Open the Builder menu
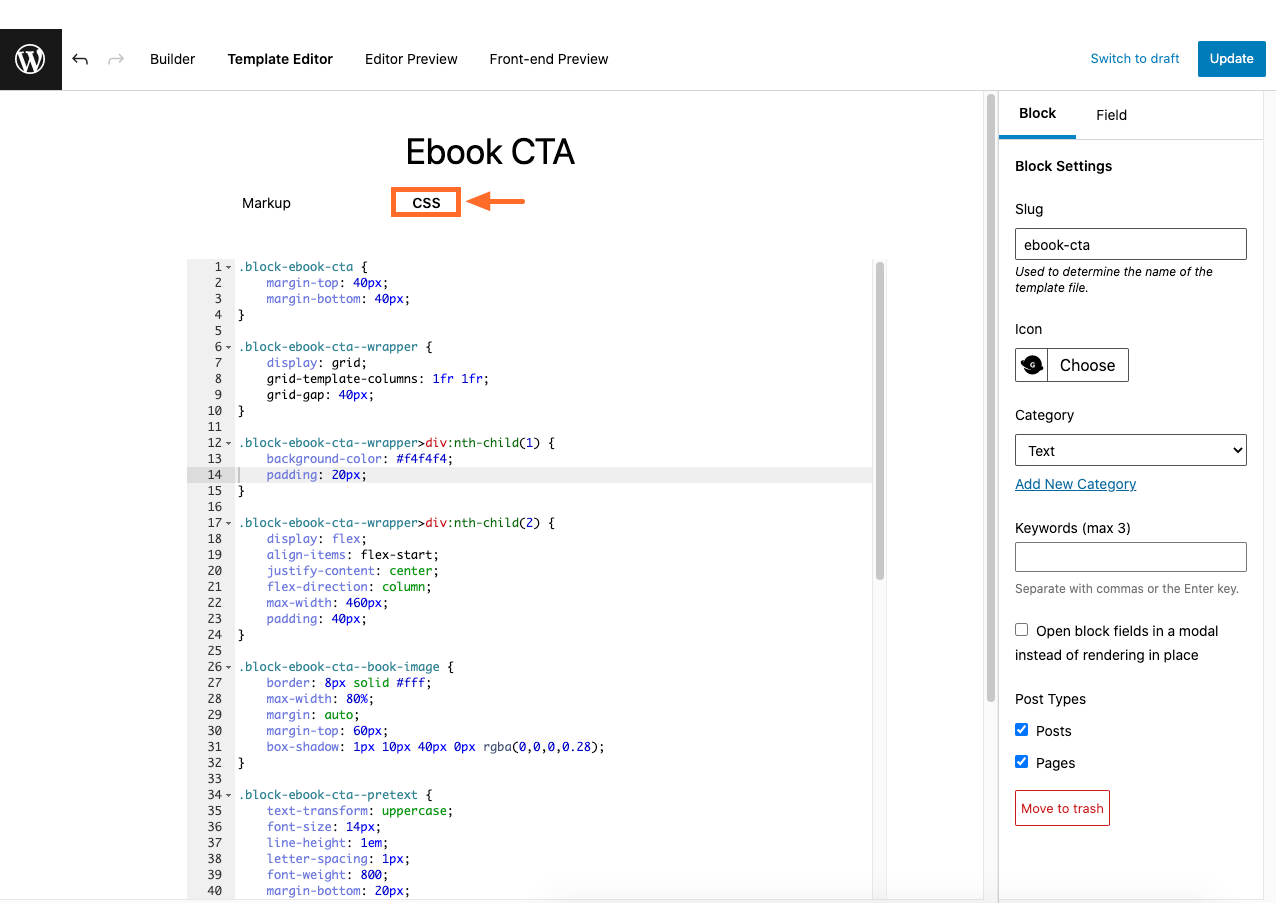 (172, 59)
